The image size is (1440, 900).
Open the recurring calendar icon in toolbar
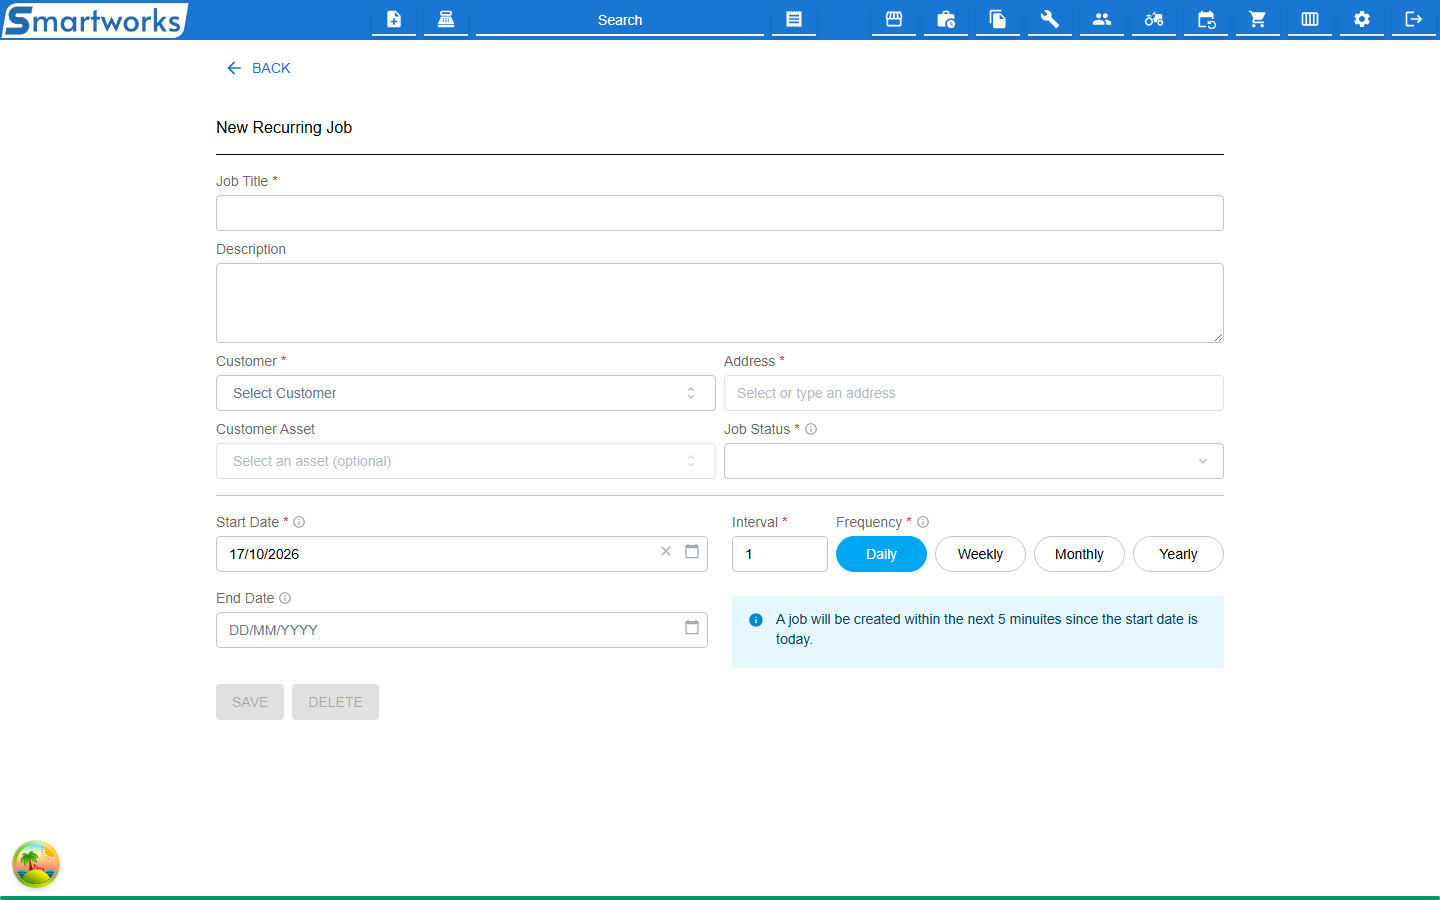pyautogui.click(x=1206, y=19)
